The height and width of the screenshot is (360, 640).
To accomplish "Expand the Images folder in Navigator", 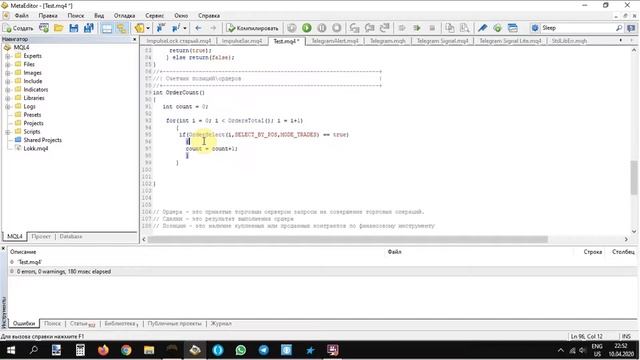I will 7,73.
